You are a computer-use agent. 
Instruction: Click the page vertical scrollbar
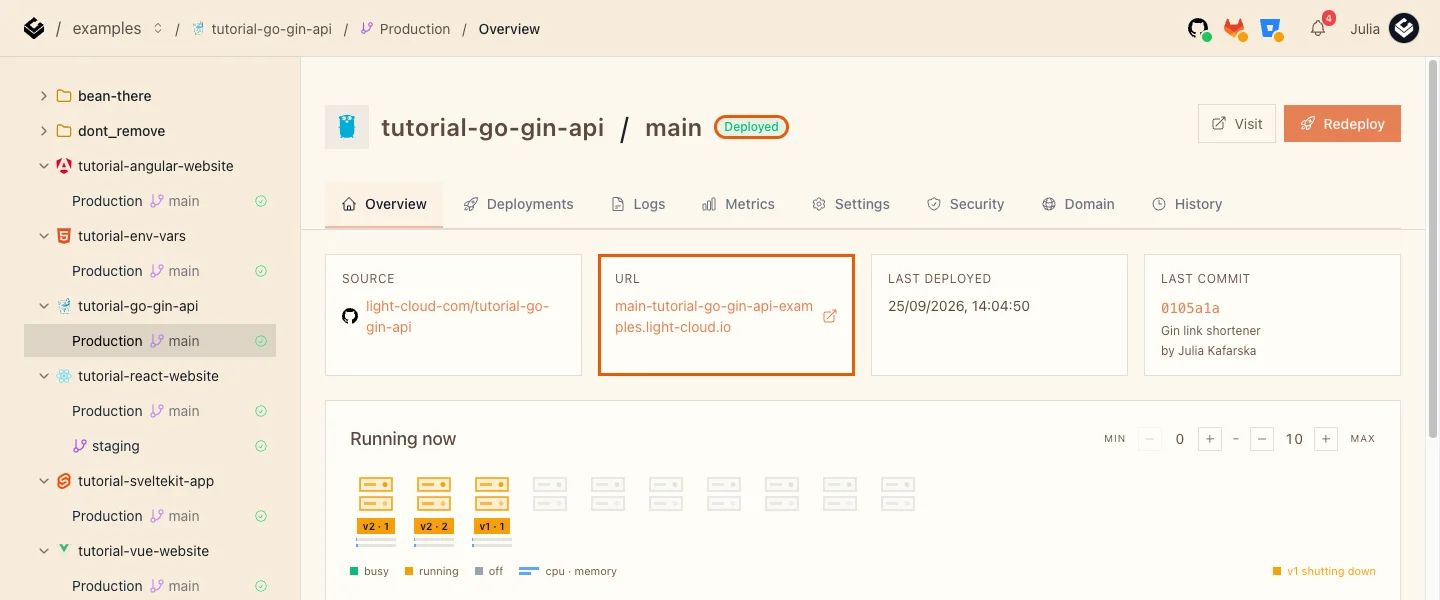tap(1433, 250)
